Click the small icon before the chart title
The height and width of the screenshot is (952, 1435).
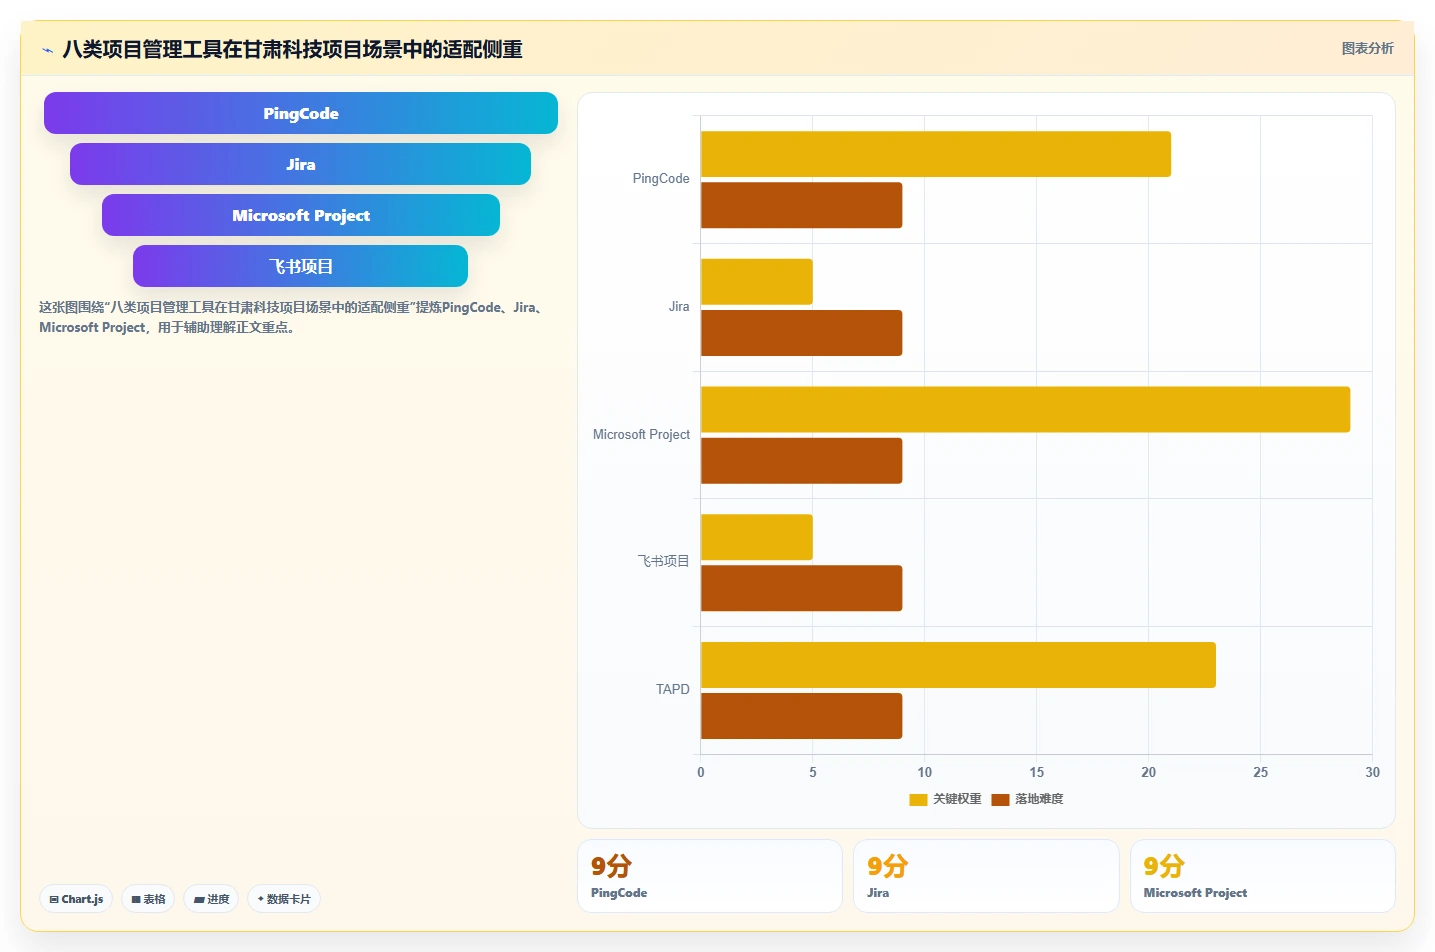coord(47,49)
